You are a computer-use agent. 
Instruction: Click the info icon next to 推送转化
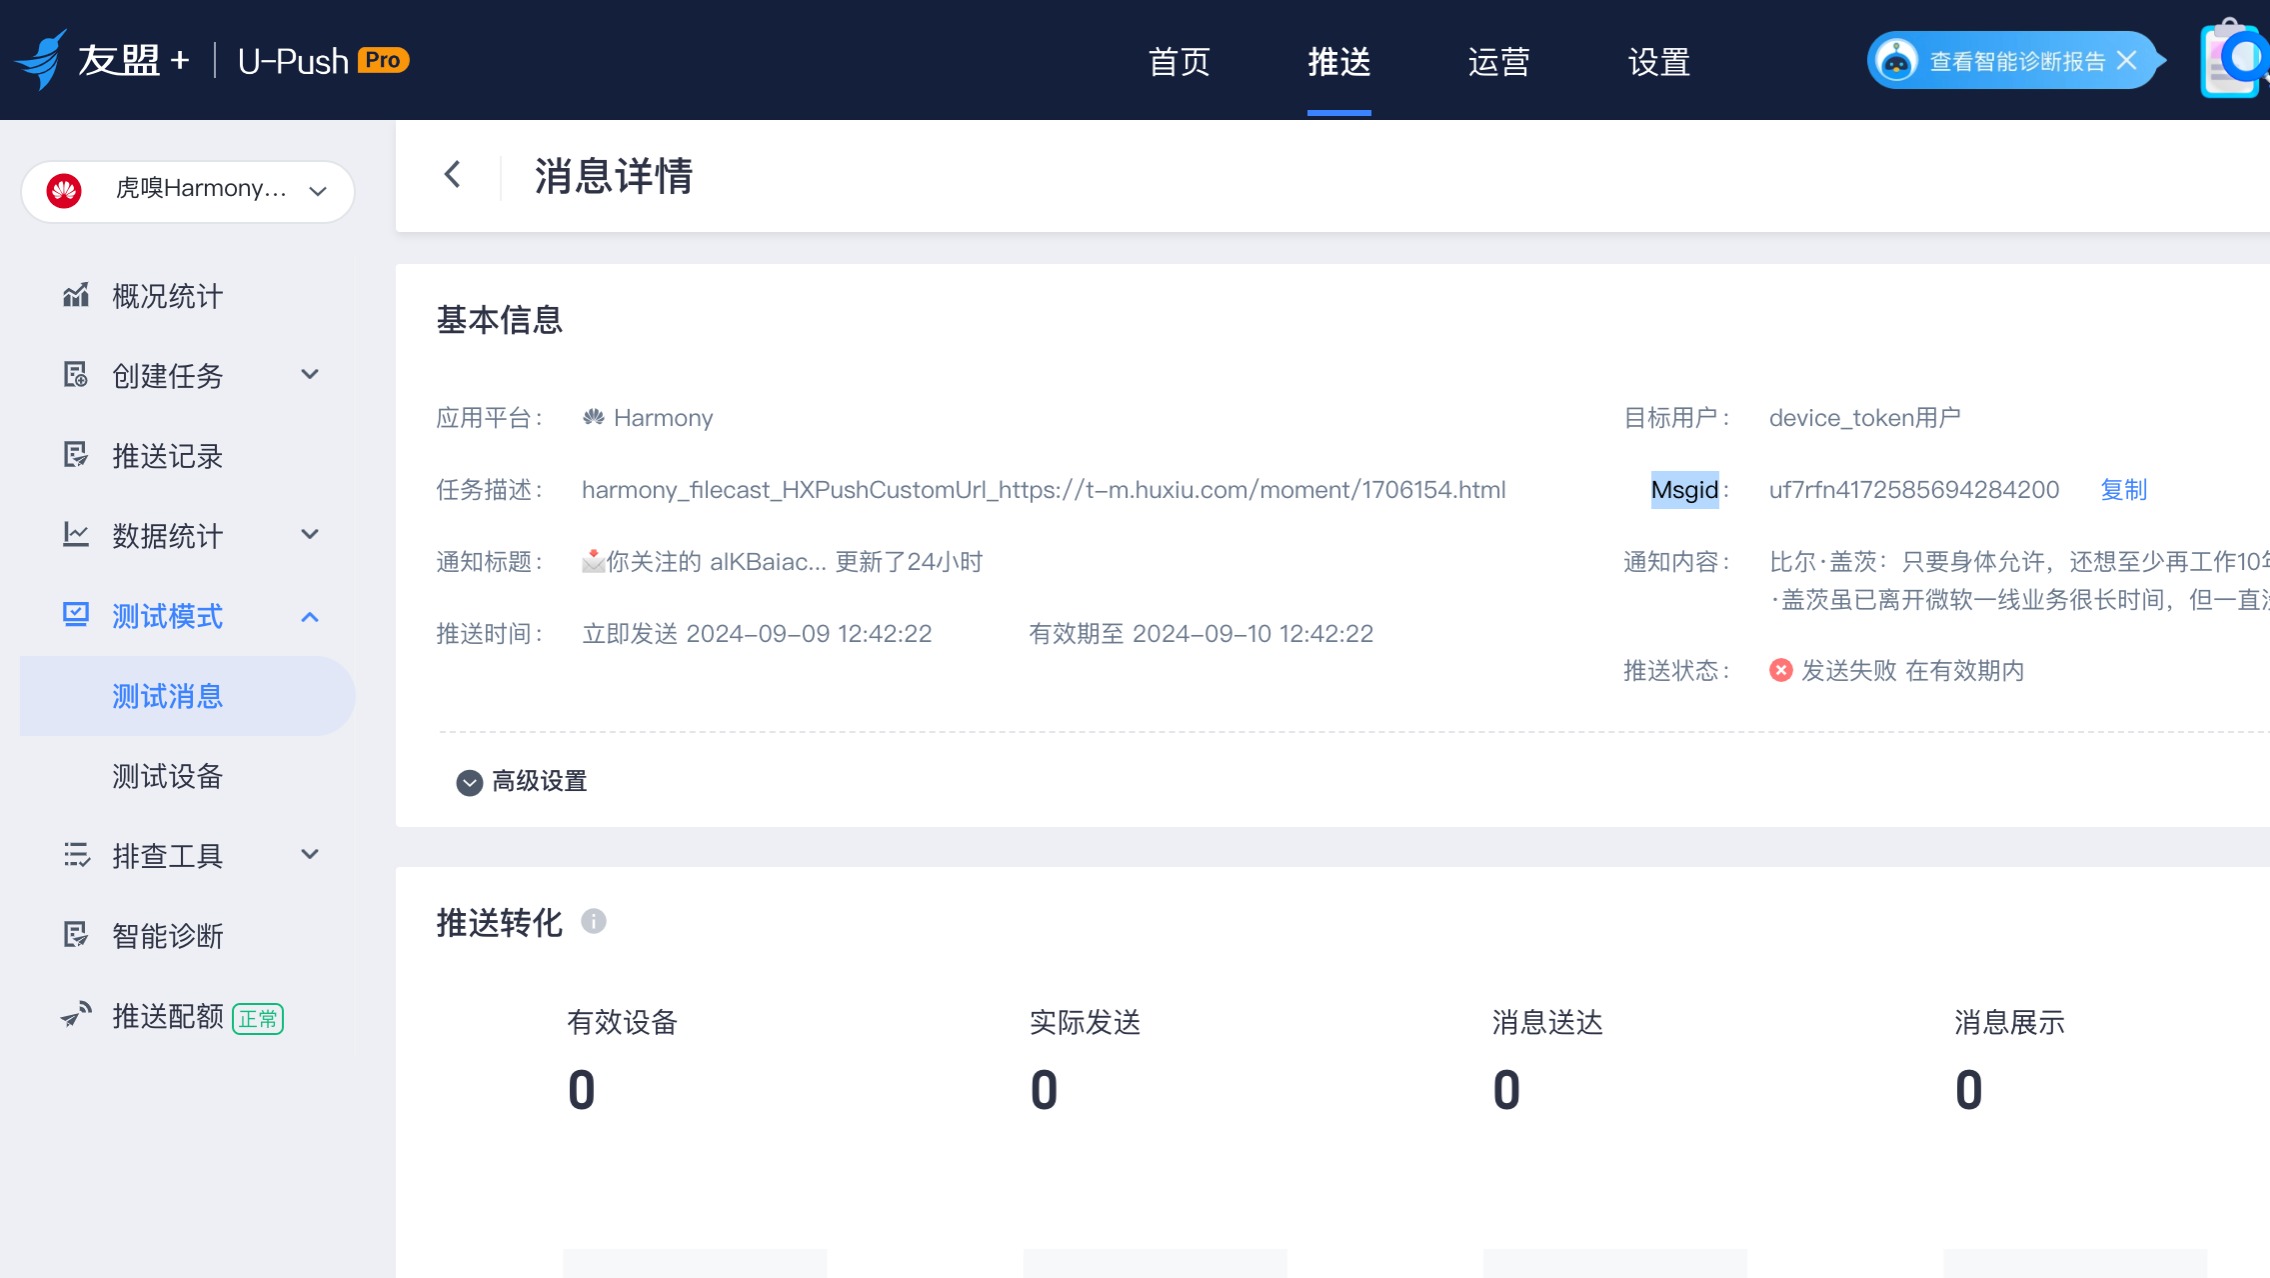[594, 921]
